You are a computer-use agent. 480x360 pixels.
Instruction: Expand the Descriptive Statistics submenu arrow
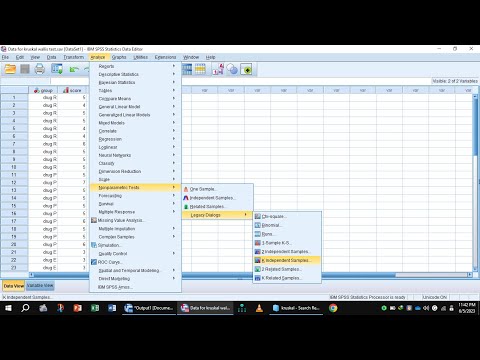point(174,74)
